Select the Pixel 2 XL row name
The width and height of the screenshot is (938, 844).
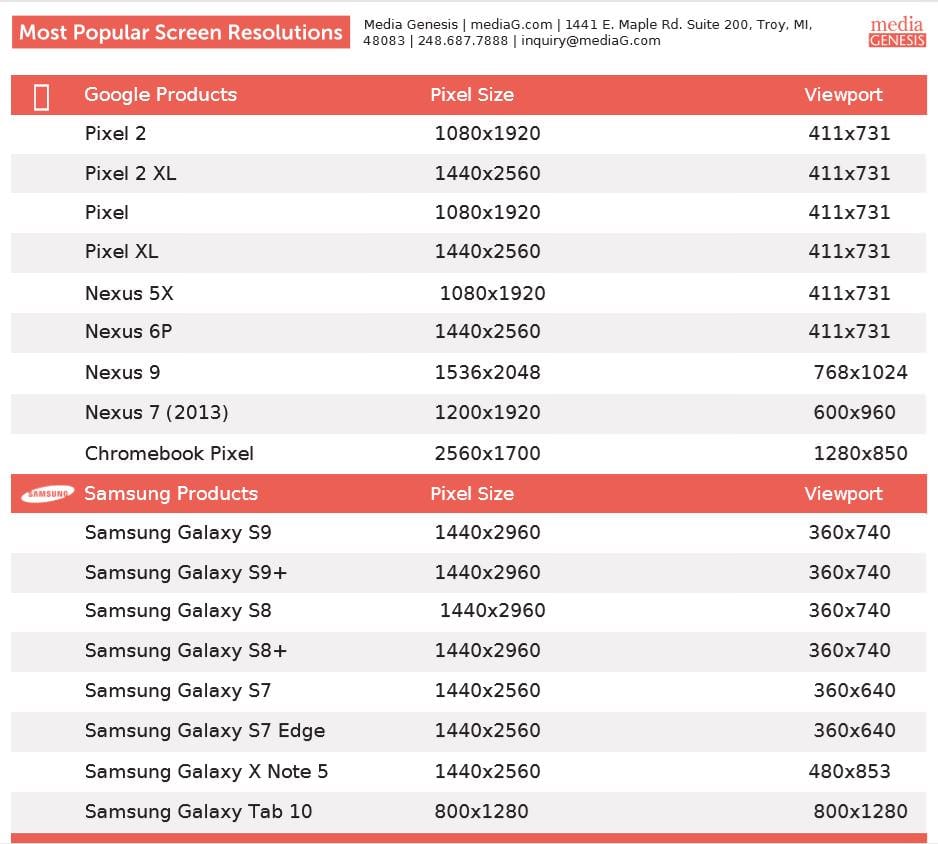tap(130, 173)
